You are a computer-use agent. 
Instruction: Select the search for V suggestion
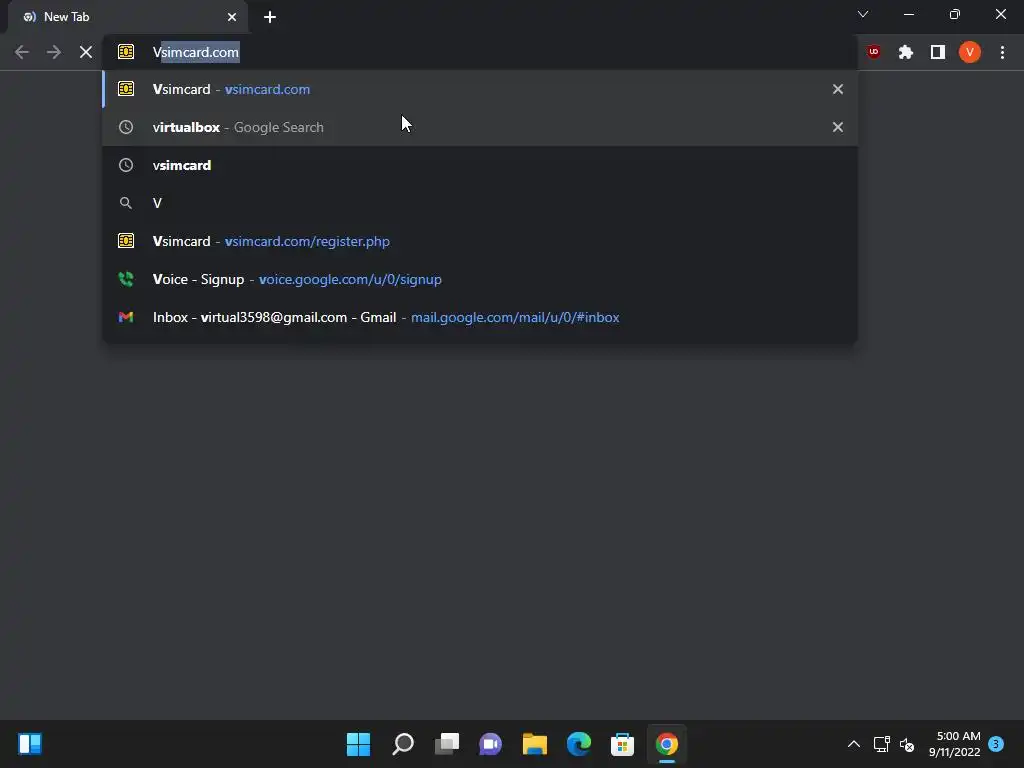[480, 203]
